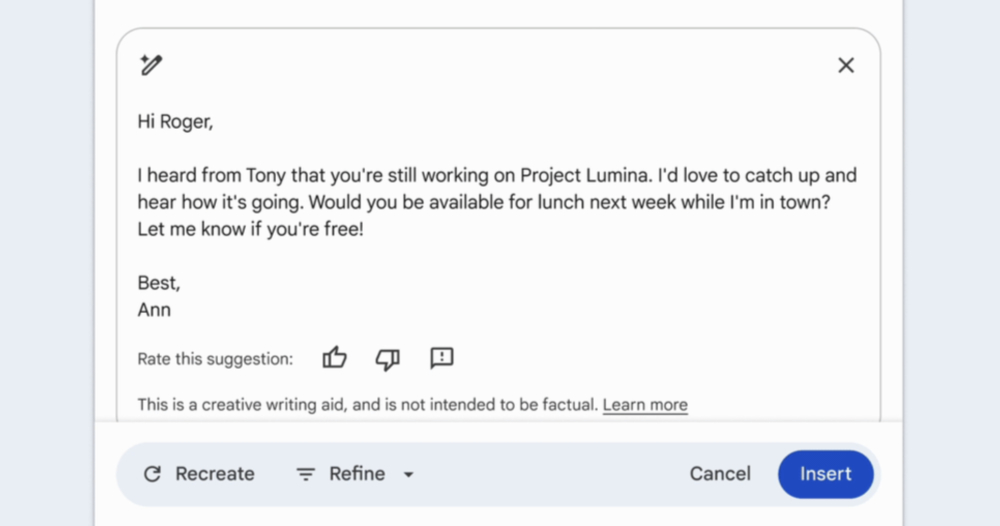This screenshot has width=1000, height=526.
Task: Insert the suggested email draft
Action: pyautogui.click(x=825, y=474)
